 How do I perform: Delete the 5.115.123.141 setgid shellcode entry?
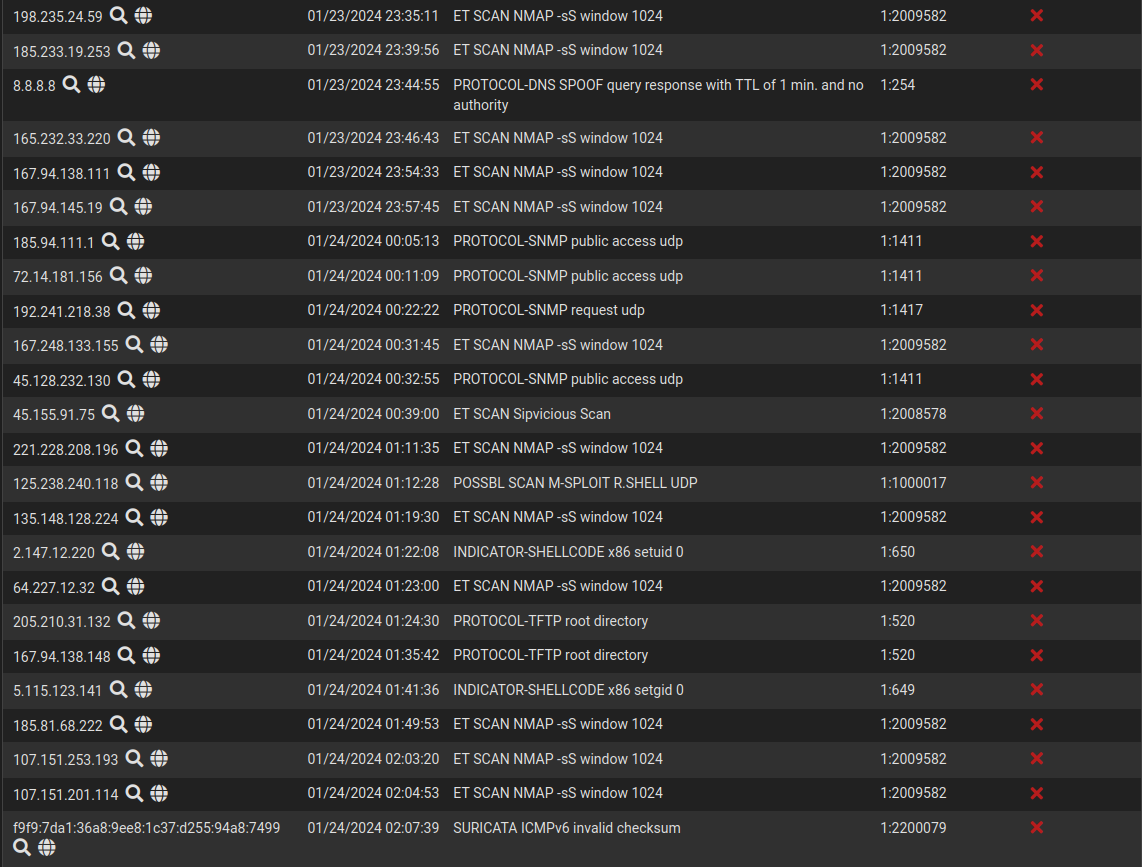pos(1037,689)
